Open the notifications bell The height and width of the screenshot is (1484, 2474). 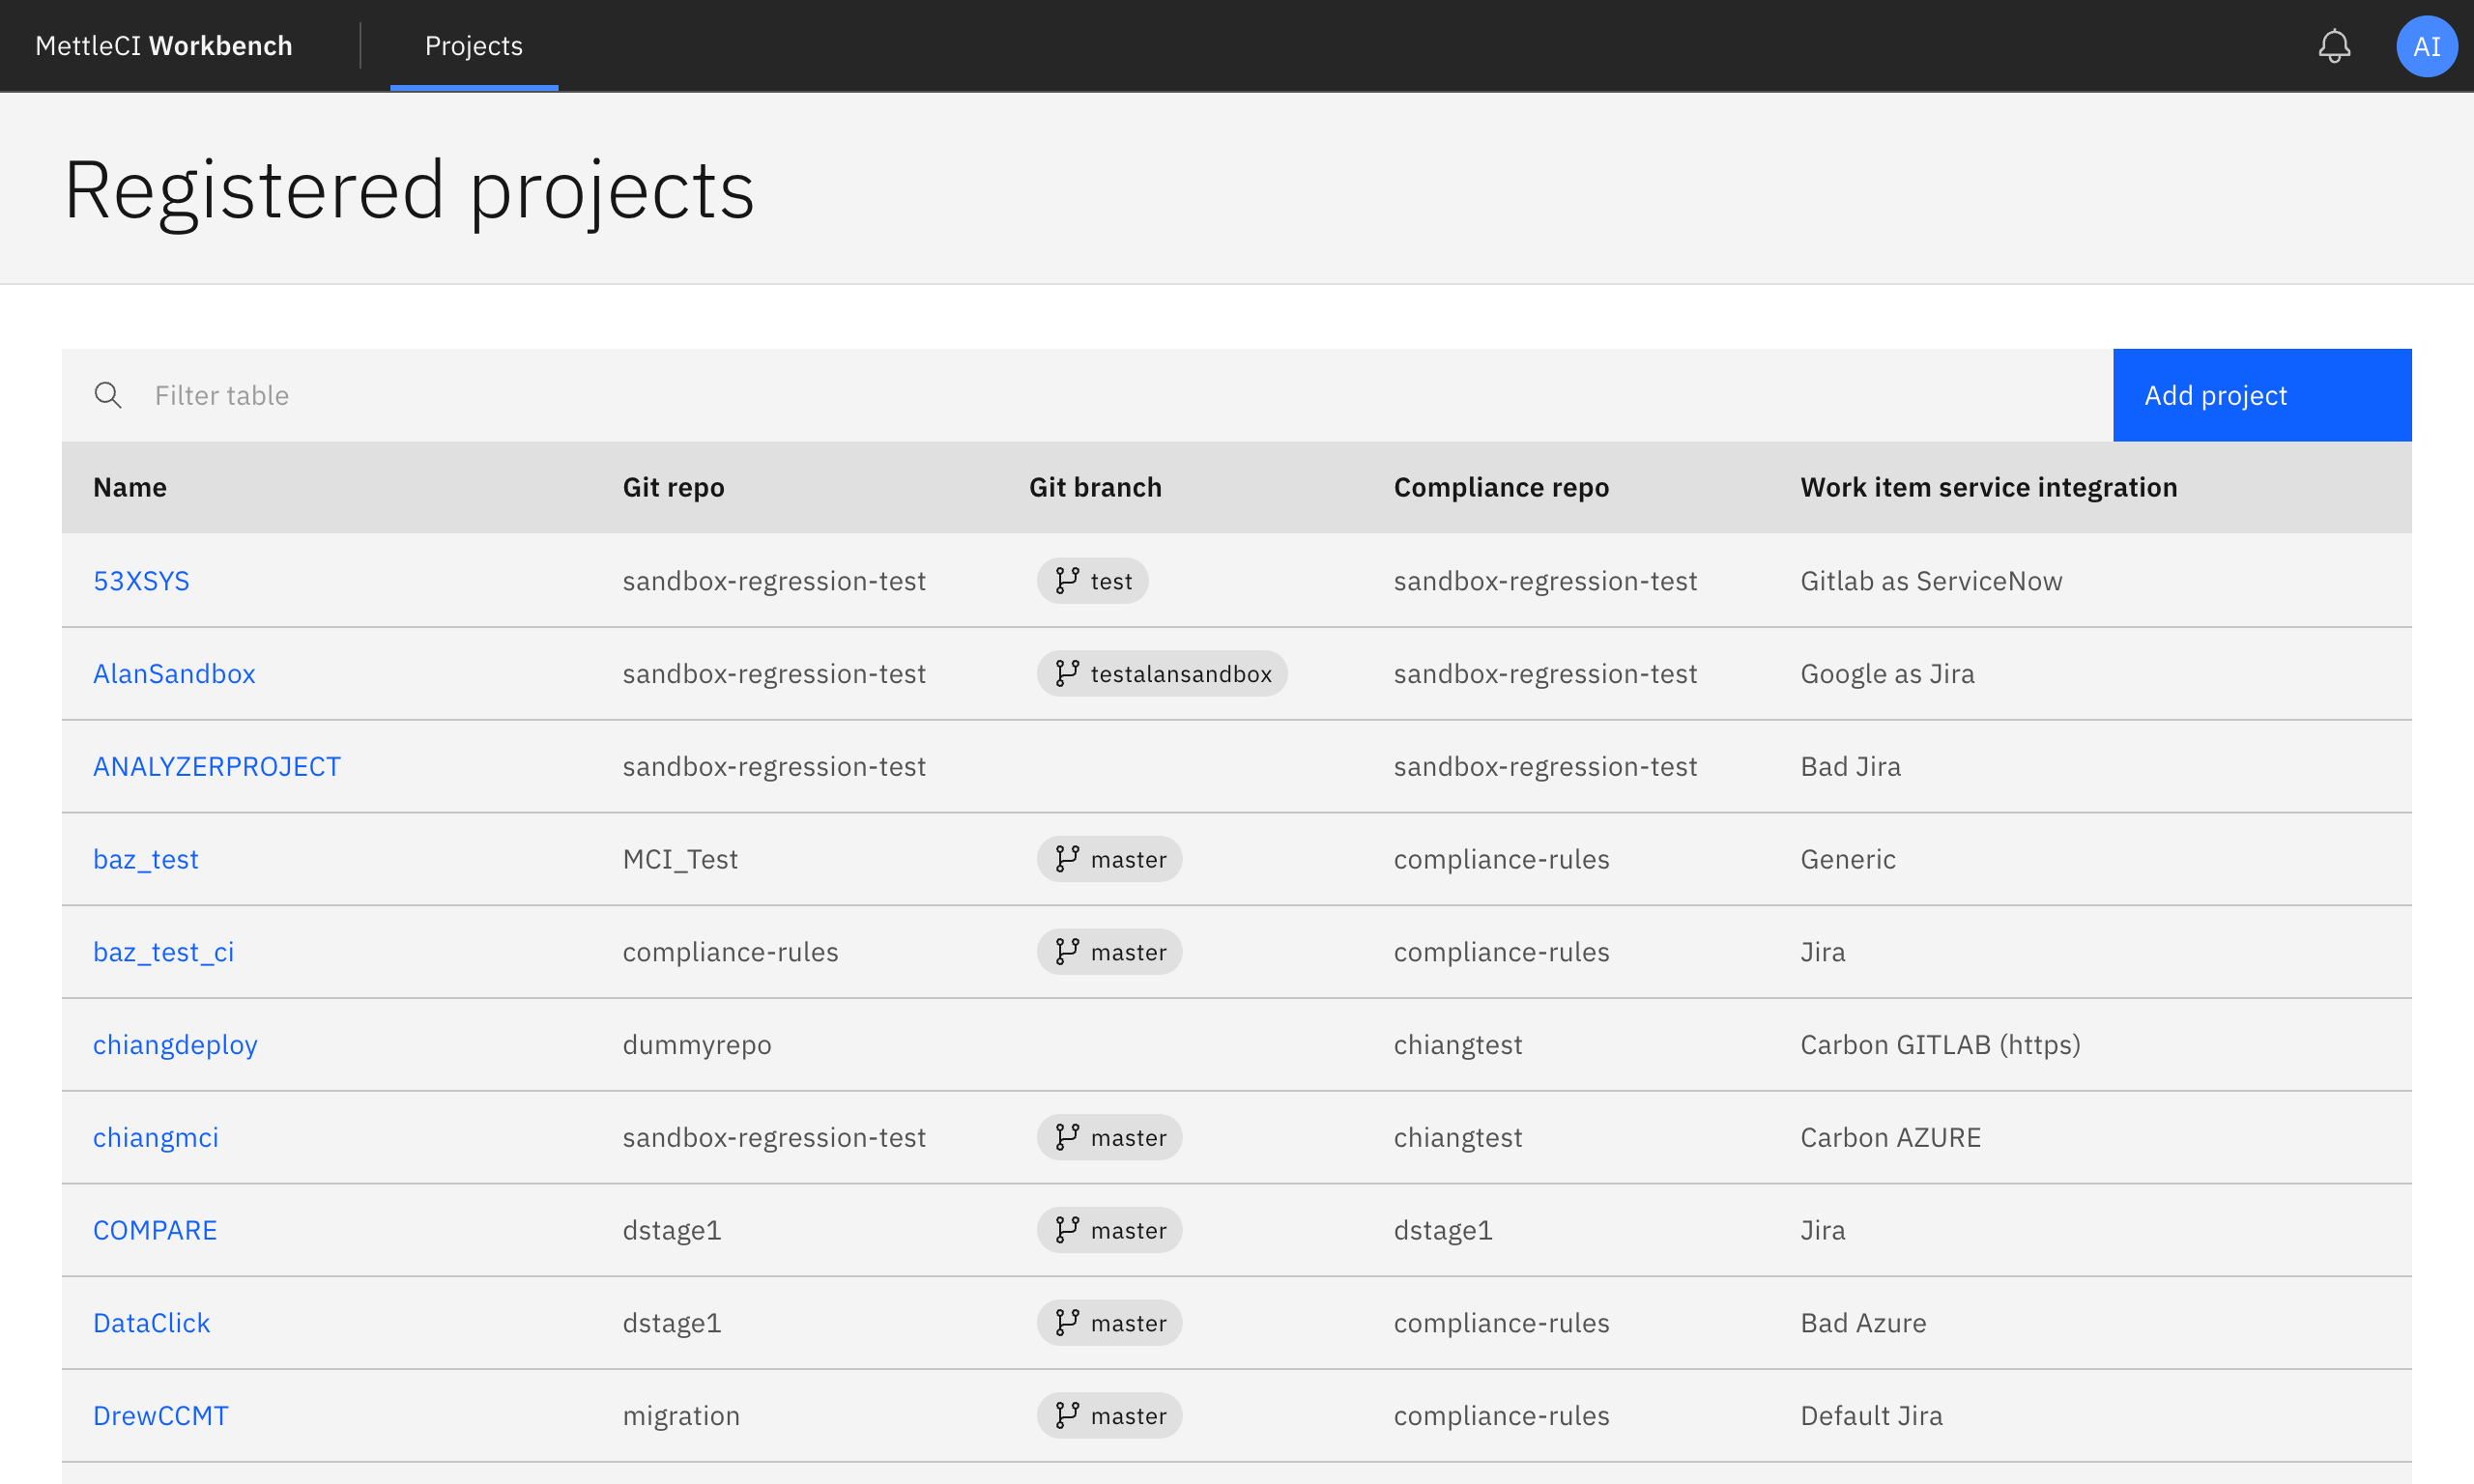pyautogui.click(x=2334, y=45)
